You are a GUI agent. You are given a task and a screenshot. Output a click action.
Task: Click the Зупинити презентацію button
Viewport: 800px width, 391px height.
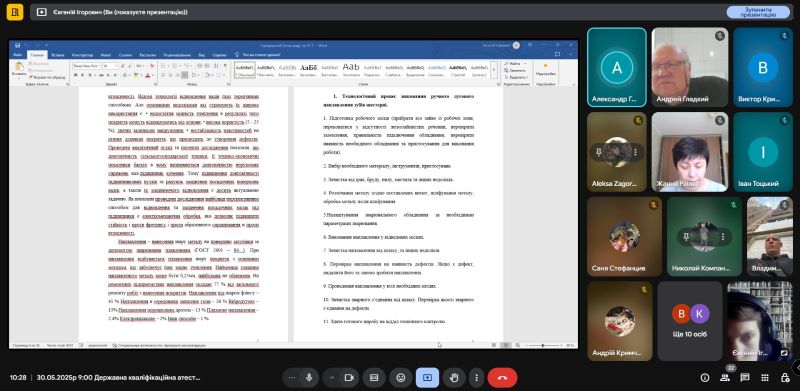coord(758,12)
